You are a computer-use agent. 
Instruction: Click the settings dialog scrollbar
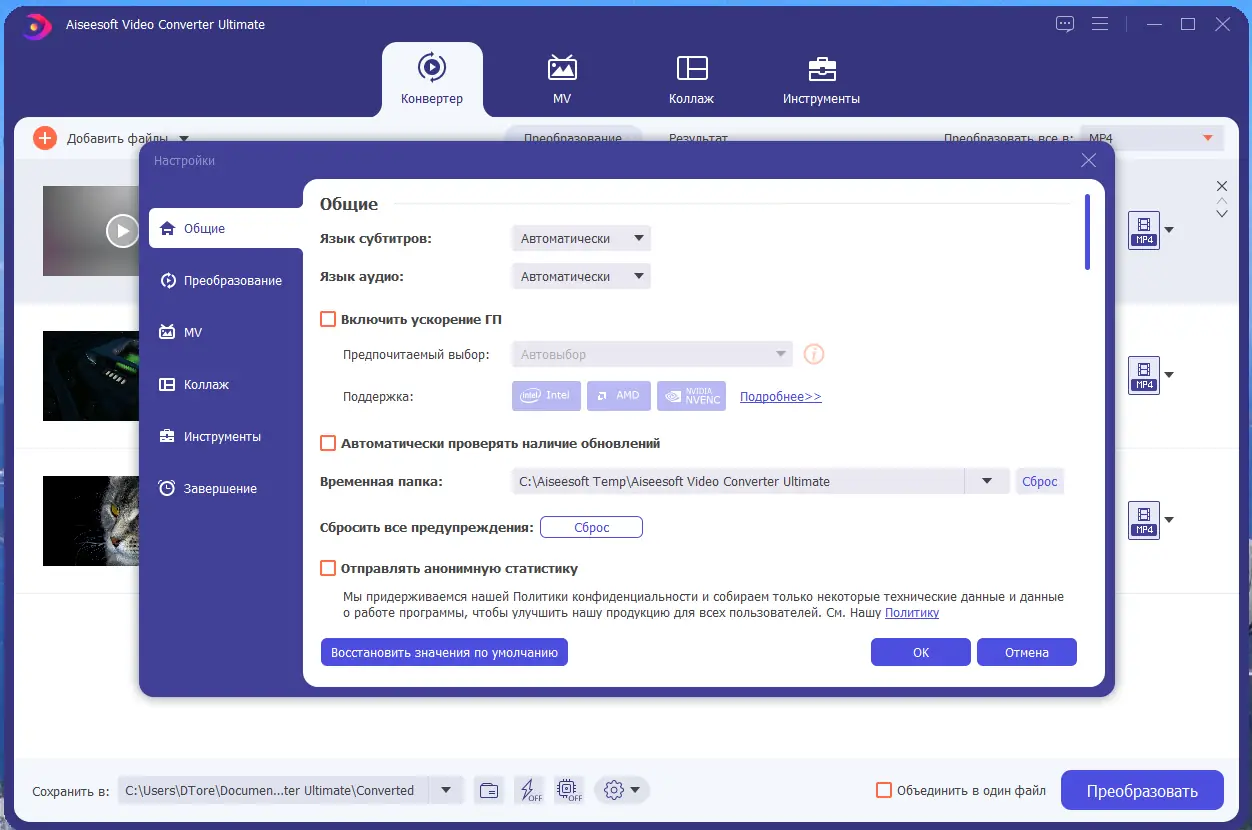pyautogui.click(x=1087, y=232)
